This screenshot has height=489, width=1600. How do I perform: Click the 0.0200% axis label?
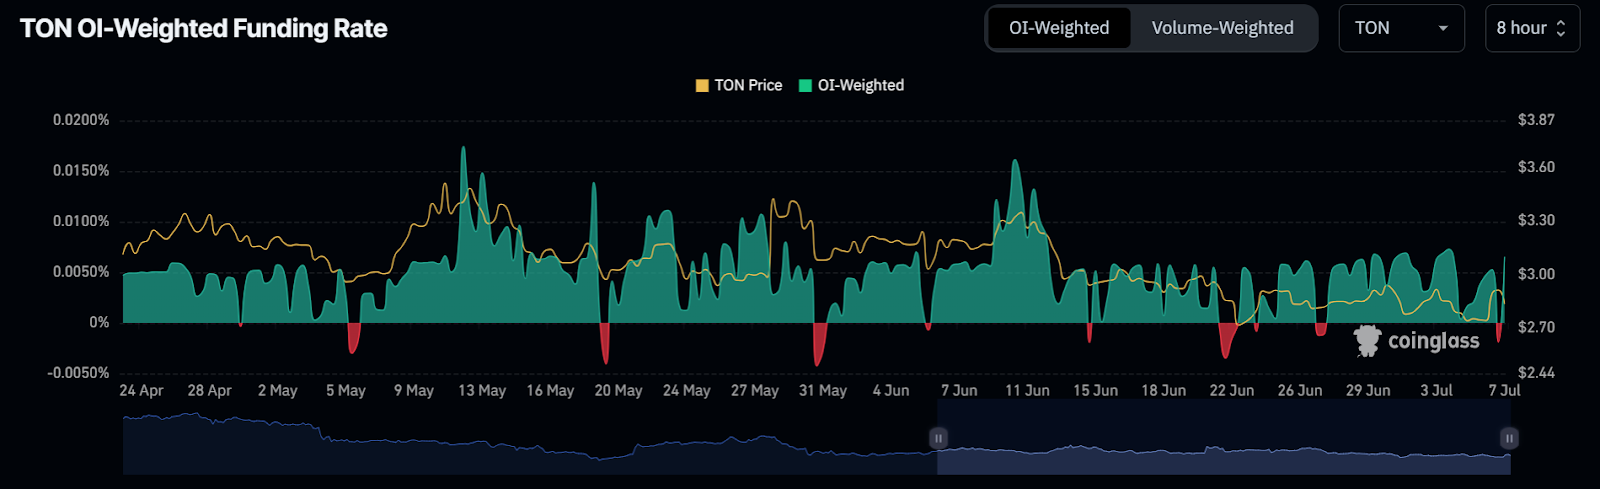pos(81,120)
